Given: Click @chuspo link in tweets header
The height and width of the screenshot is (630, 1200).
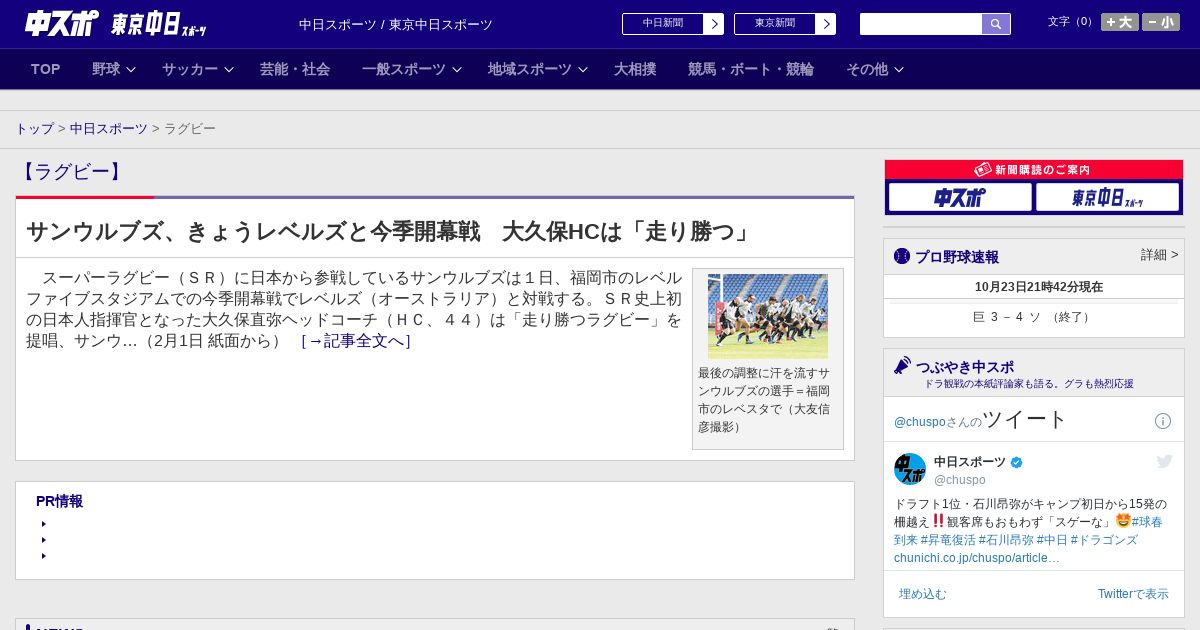Looking at the screenshot, I should coord(919,422).
